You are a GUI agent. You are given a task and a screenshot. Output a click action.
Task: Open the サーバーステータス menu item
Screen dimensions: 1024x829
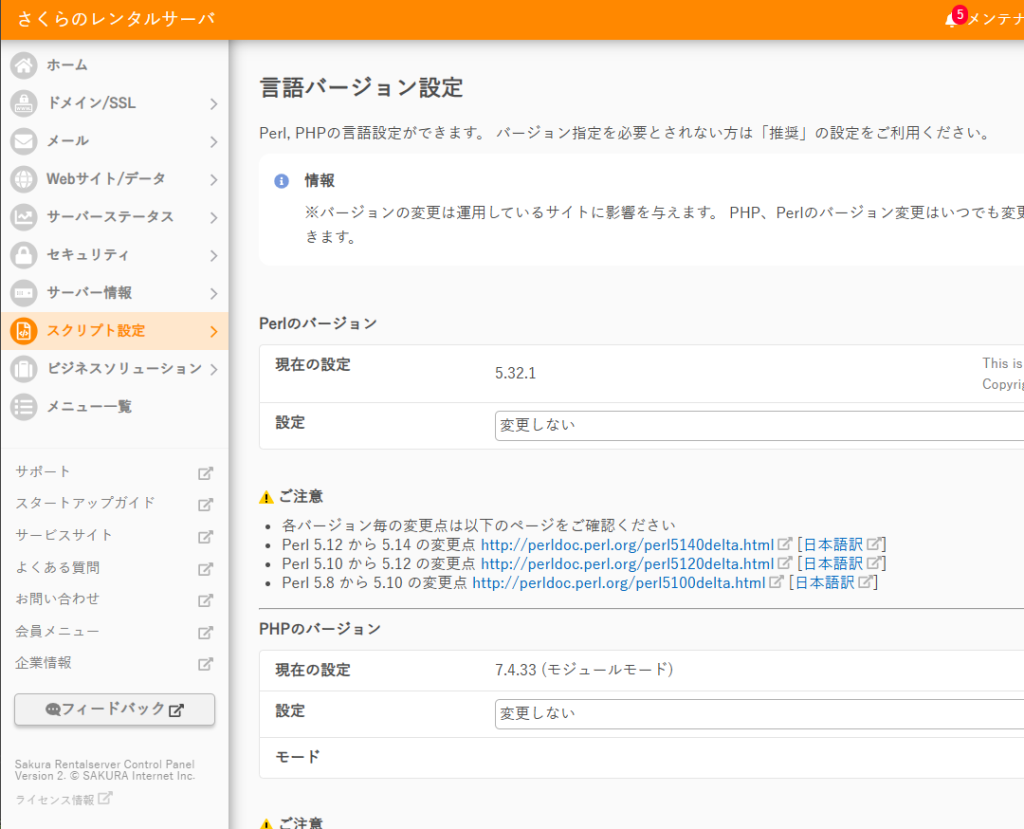(x=110, y=217)
